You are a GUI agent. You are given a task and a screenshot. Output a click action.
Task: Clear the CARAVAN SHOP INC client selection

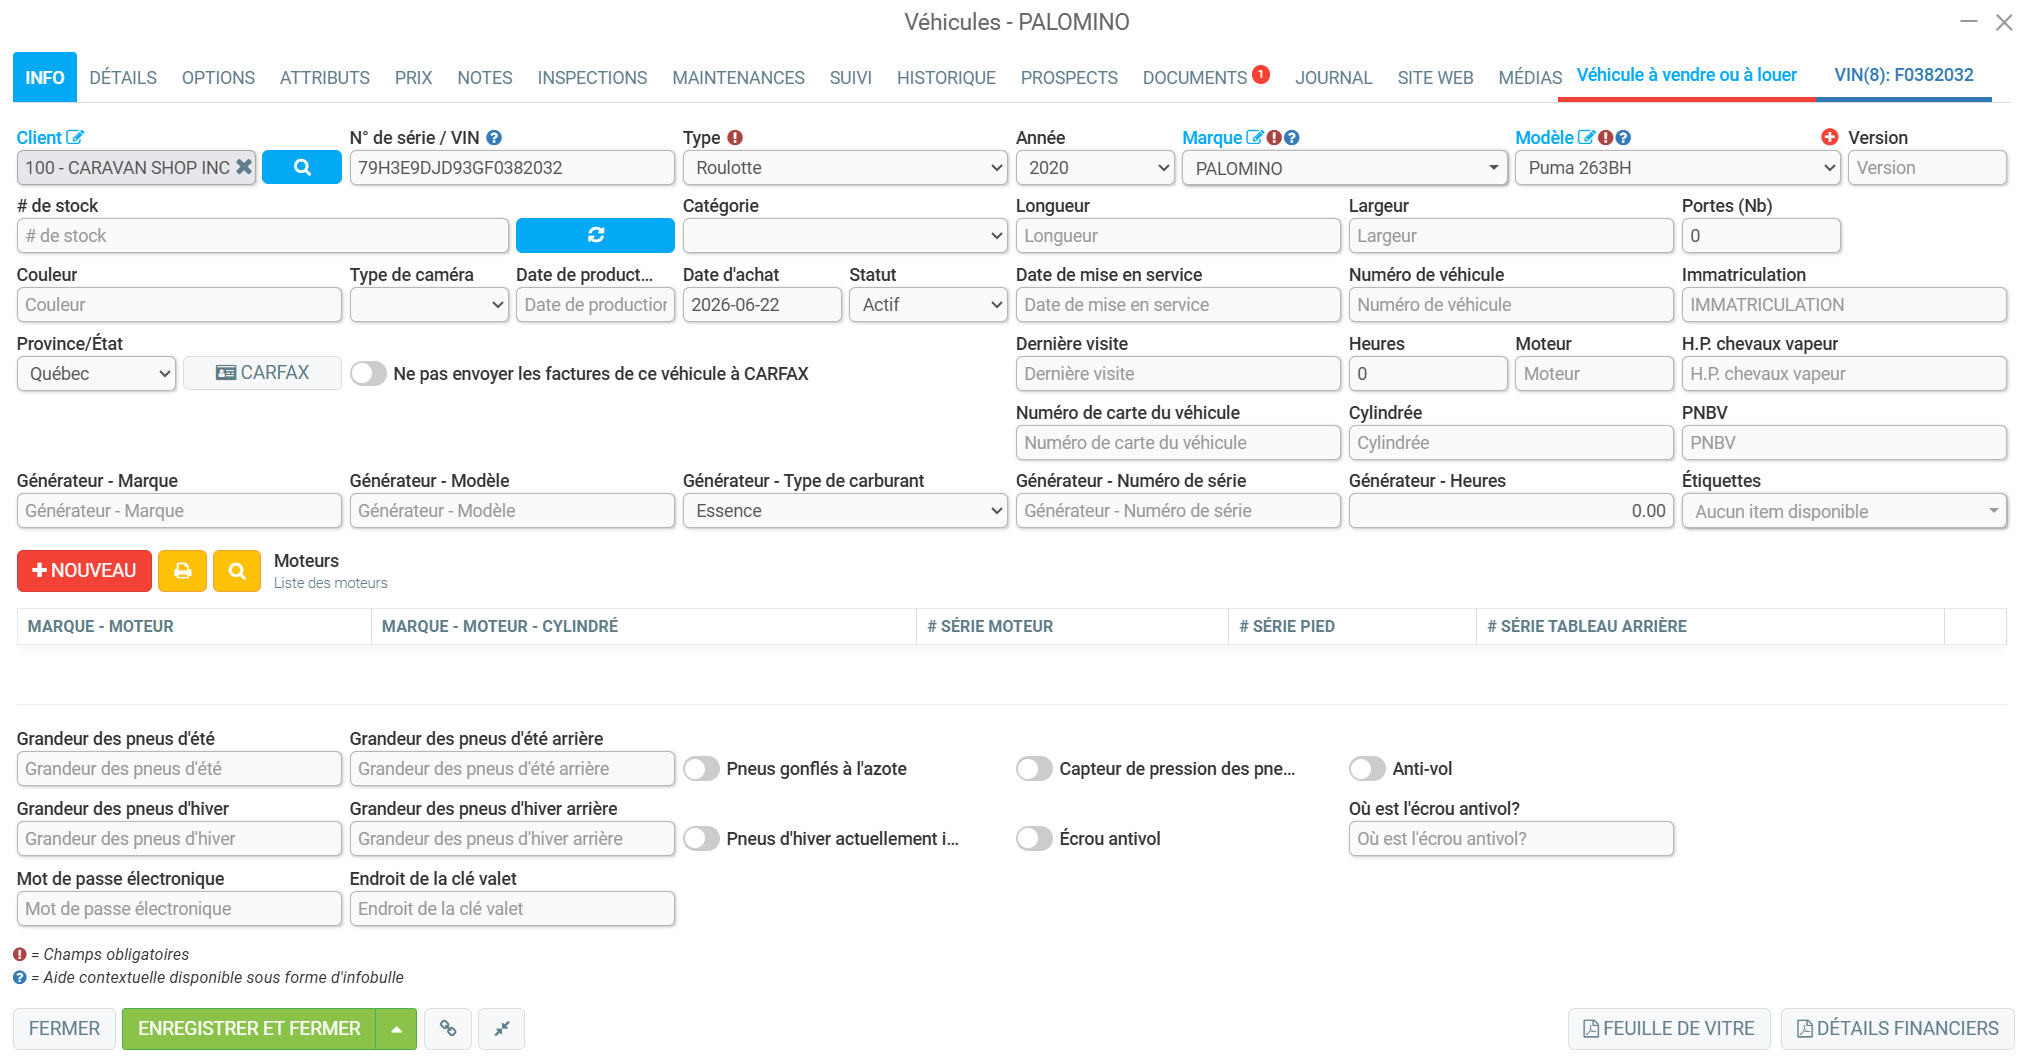tap(244, 167)
